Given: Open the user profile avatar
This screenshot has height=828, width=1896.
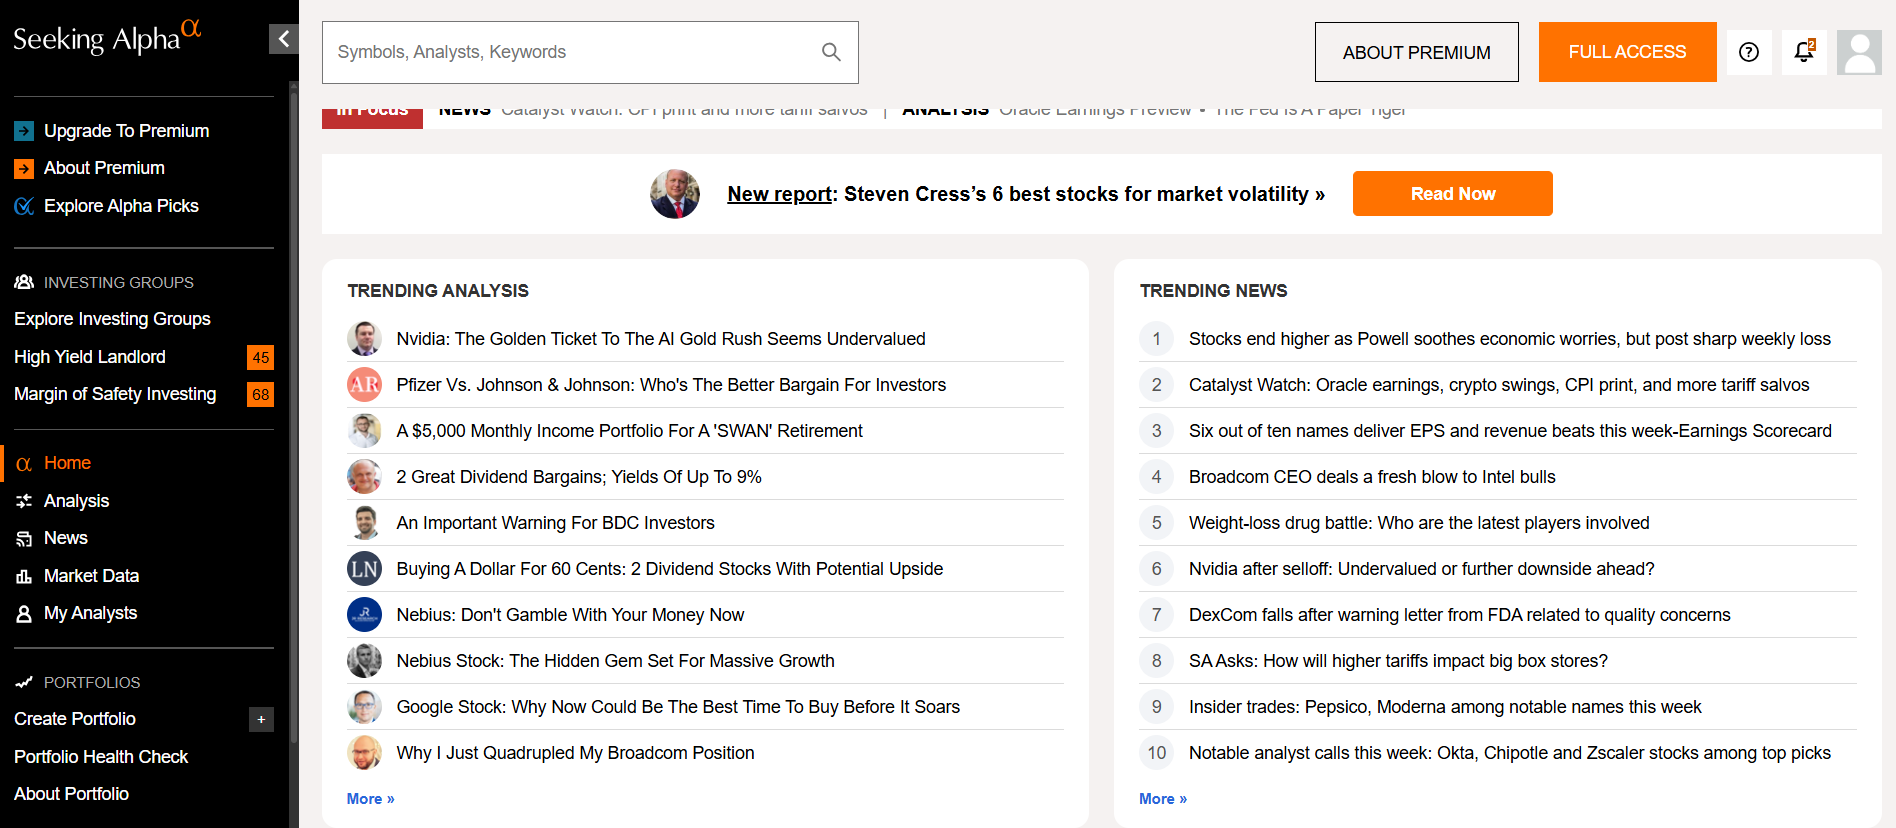Looking at the screenshot, I should pyautogui.click(x=1859, y=52).
